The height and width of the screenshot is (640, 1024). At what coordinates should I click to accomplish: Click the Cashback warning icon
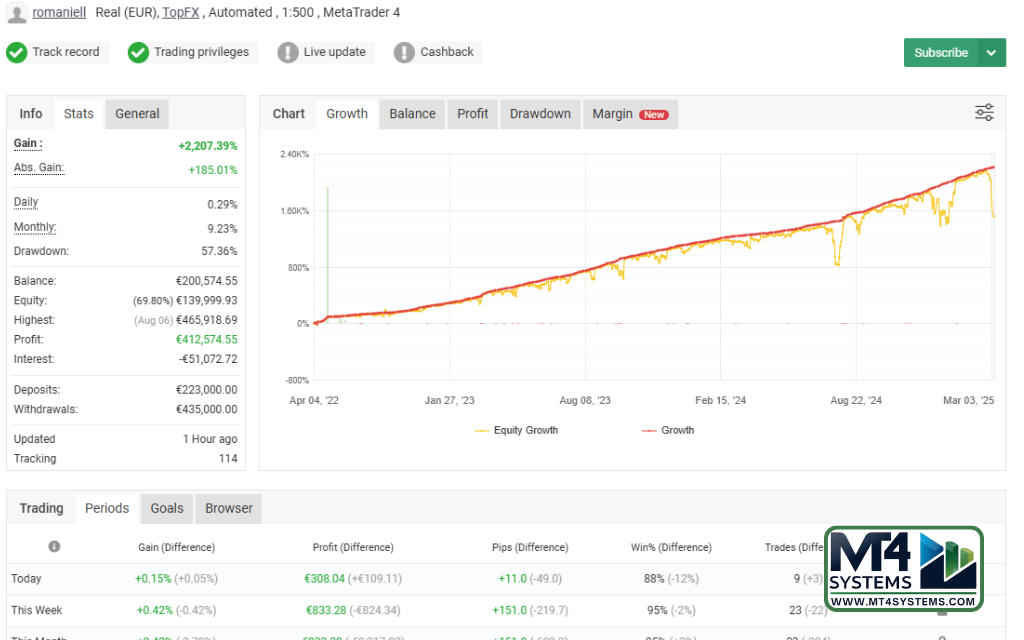[x=404, y=53]
